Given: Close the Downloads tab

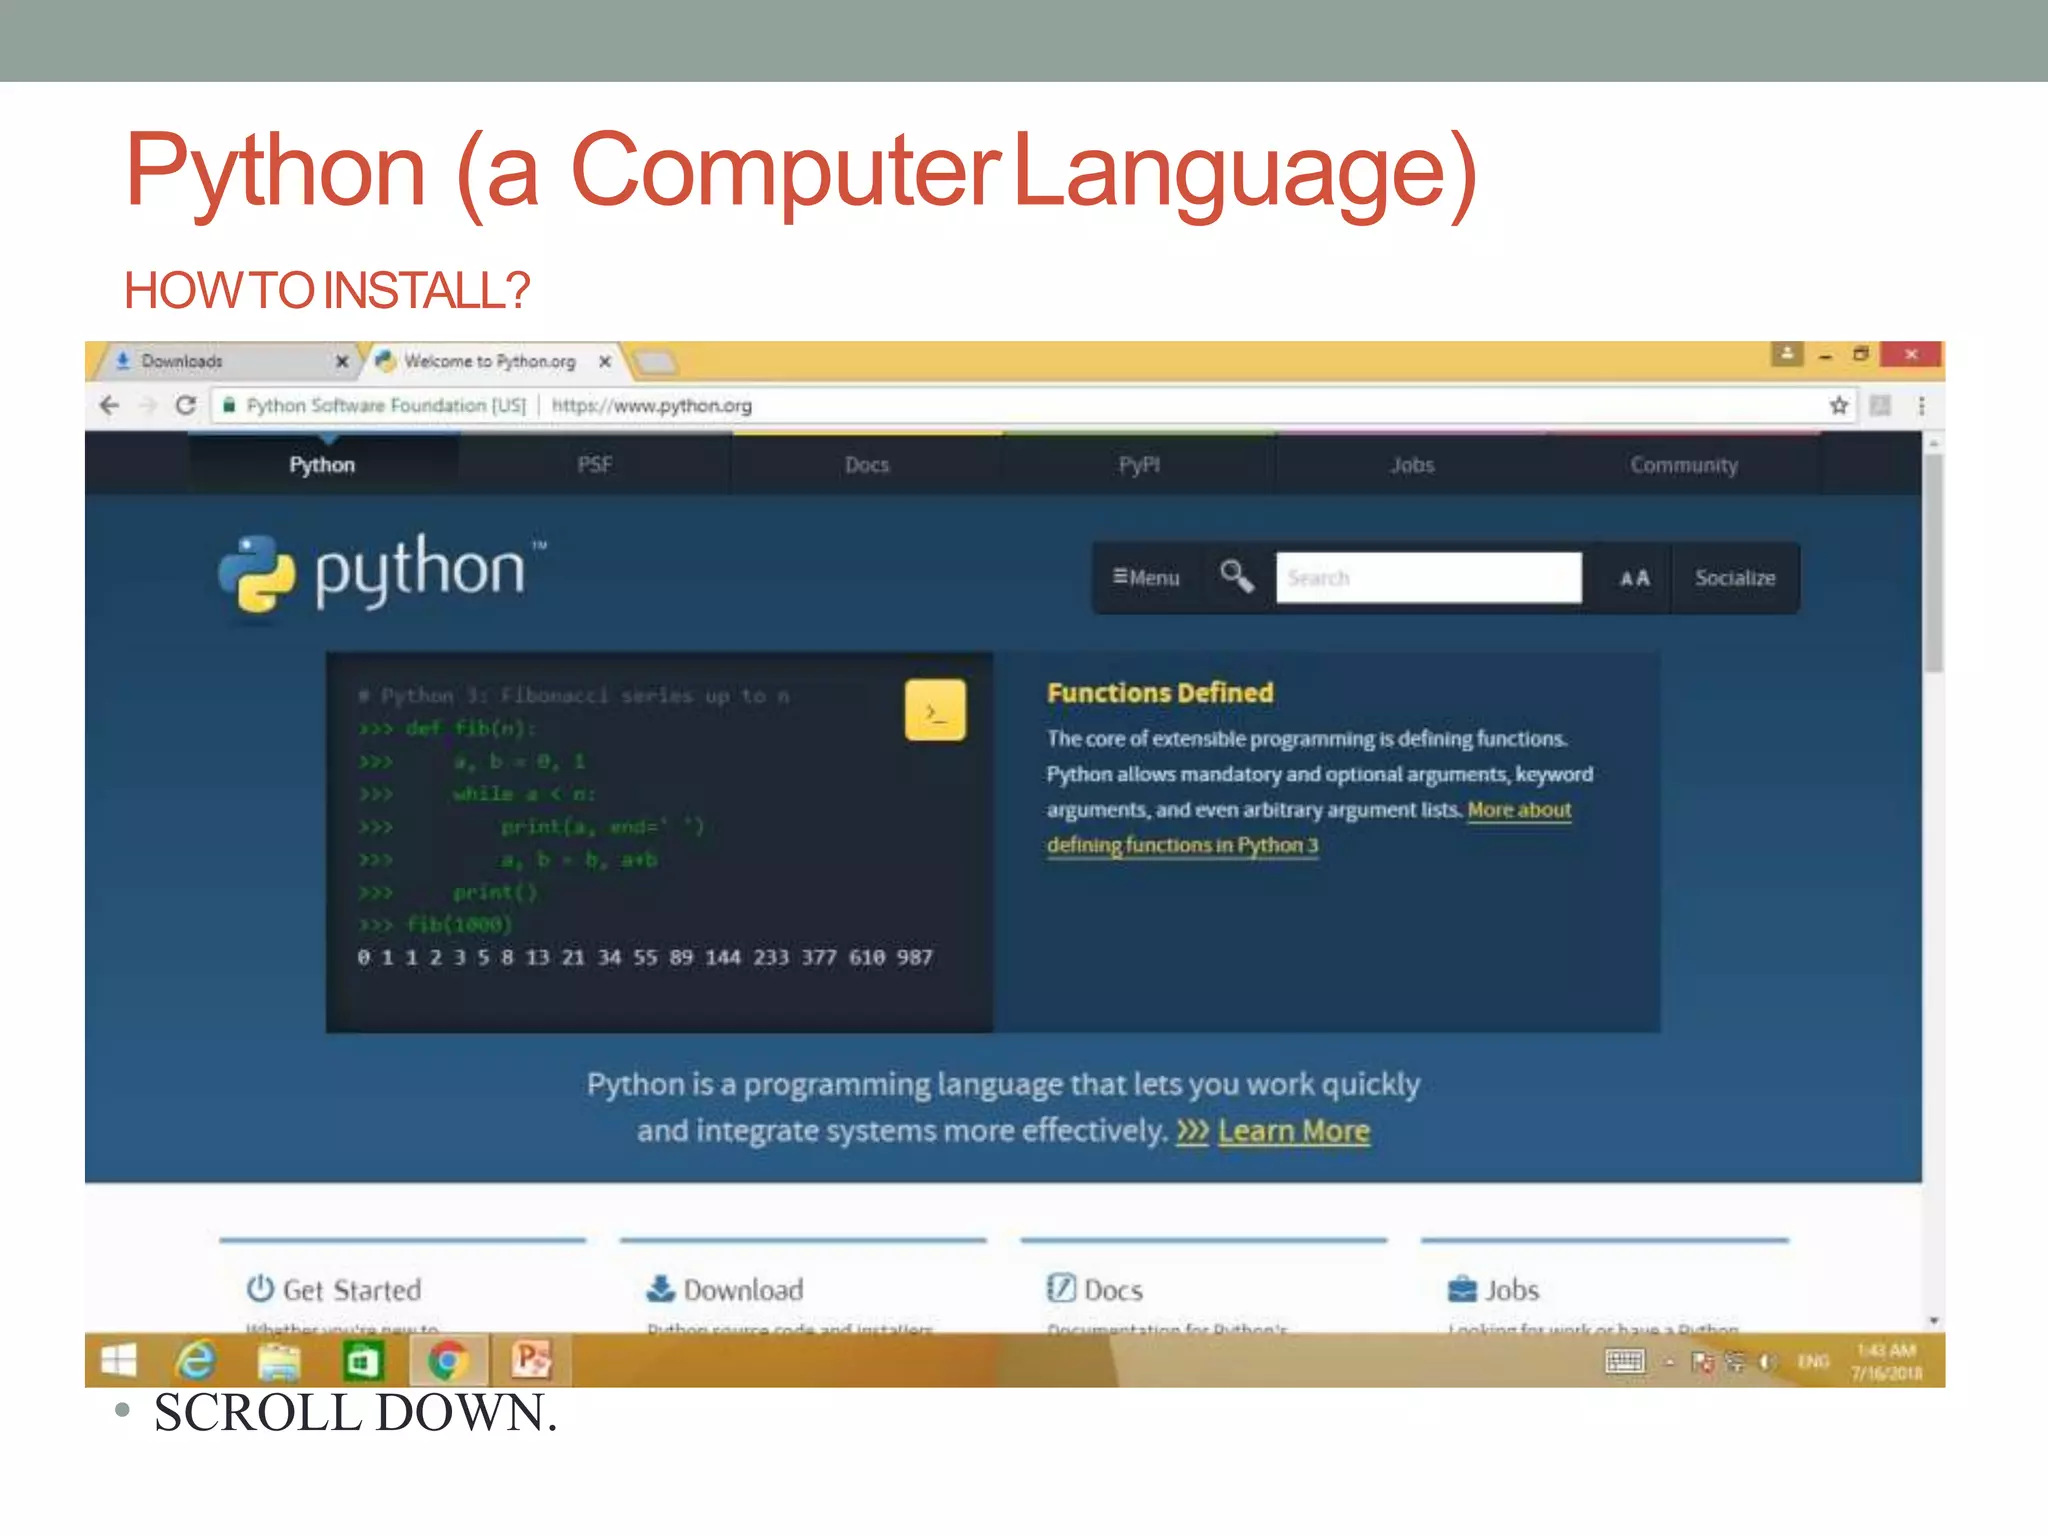Looking at the screenshot, I should (342, 361).
